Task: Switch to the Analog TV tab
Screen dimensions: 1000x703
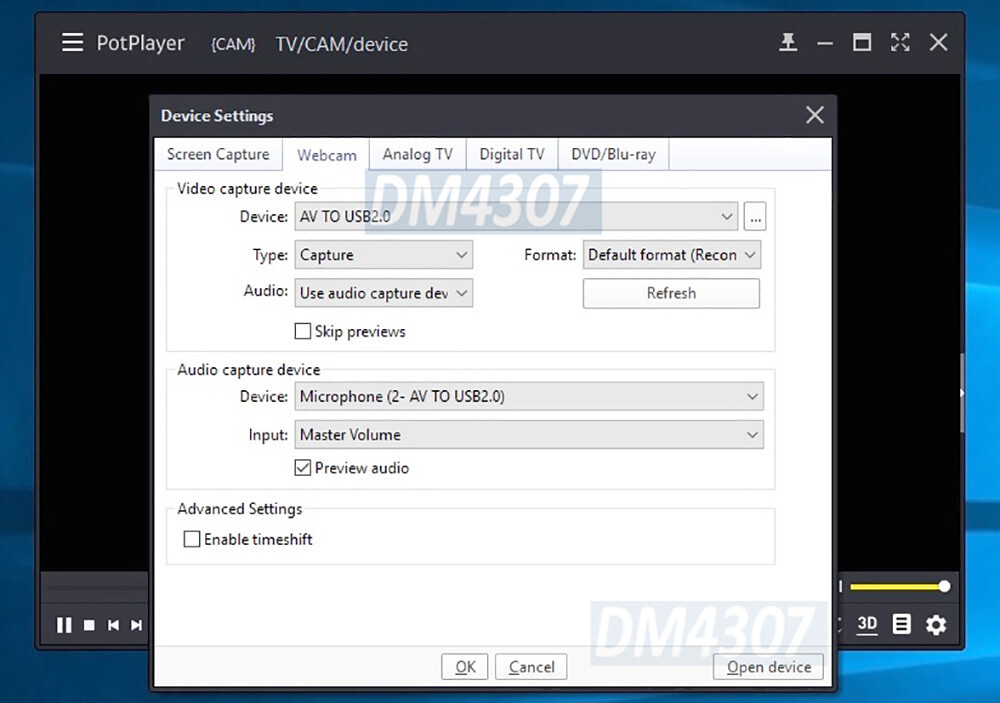Action: tap(417, 154)
